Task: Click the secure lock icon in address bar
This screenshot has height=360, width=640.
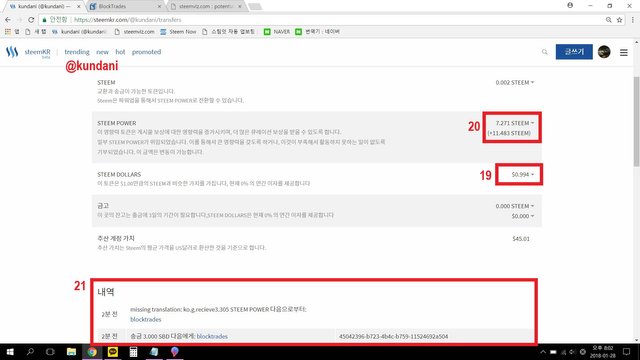Action: (44, 20)
